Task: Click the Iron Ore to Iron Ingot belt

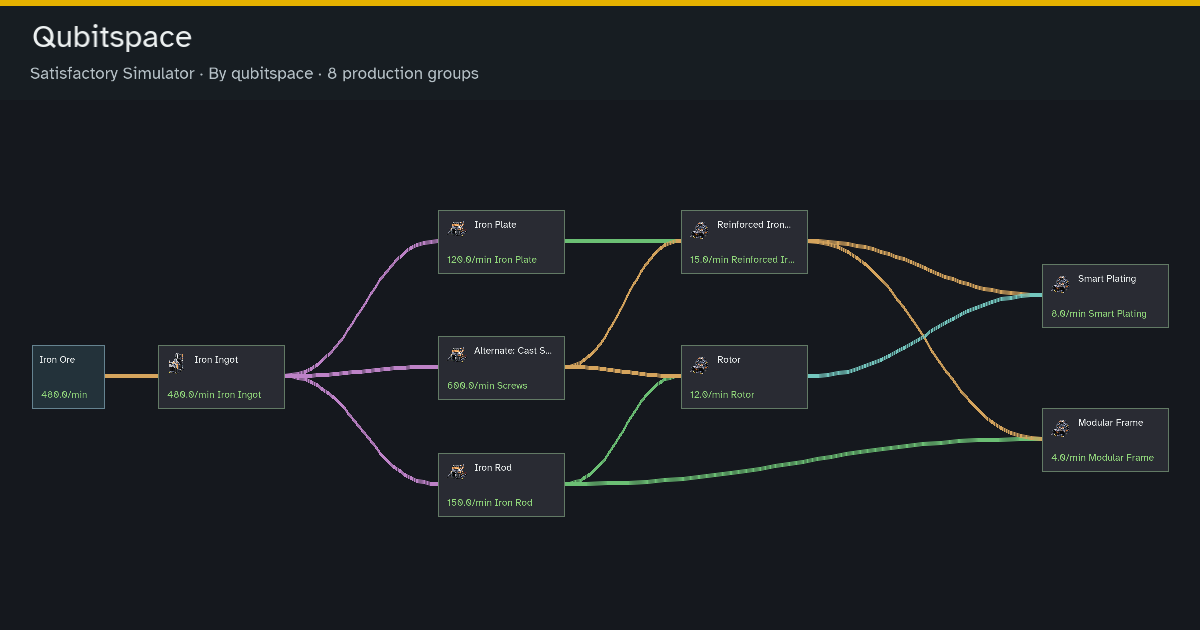Action: [x=131, y=376]
